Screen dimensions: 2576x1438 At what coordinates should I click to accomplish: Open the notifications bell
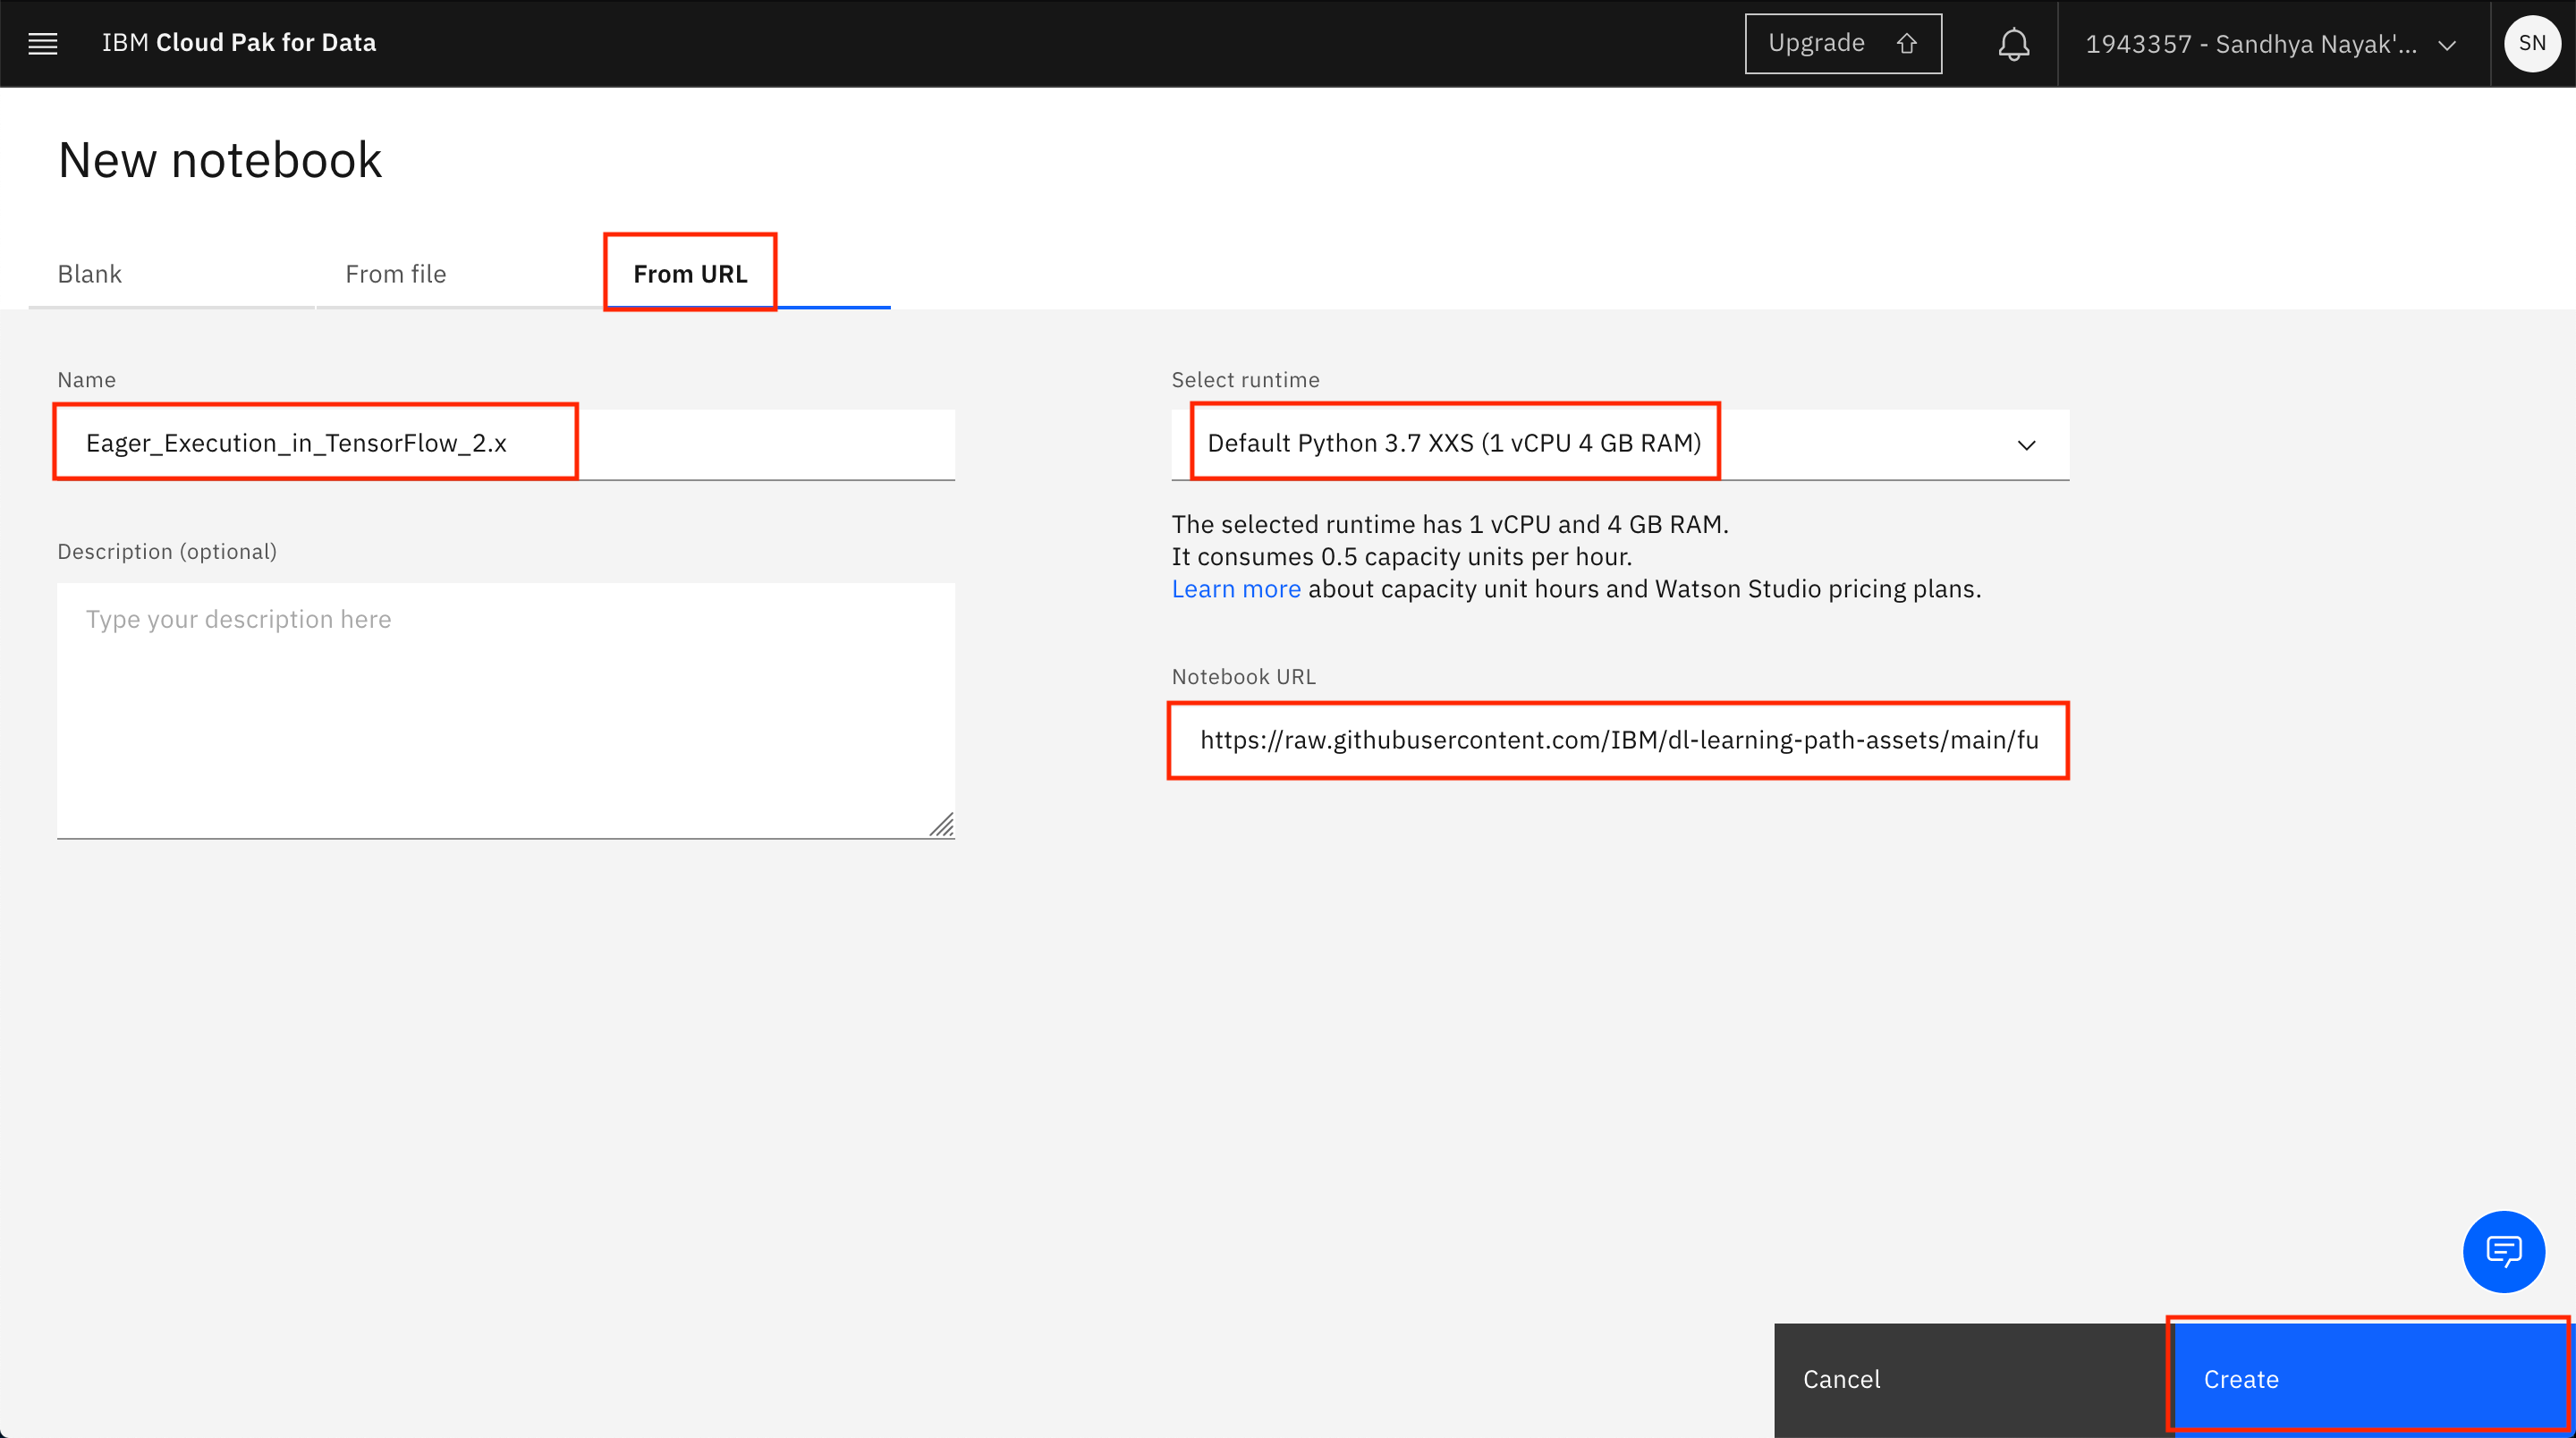coord(2013,44)
